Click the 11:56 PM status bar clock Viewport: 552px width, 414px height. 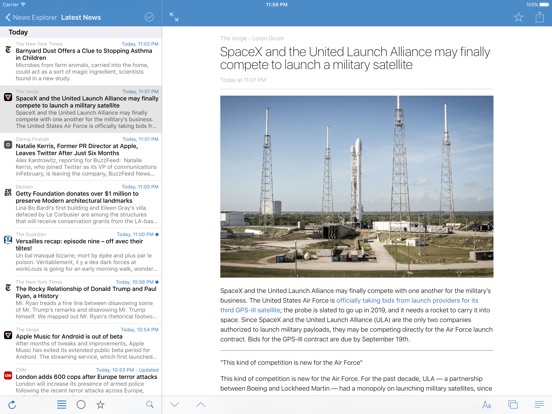click(276, 5)
